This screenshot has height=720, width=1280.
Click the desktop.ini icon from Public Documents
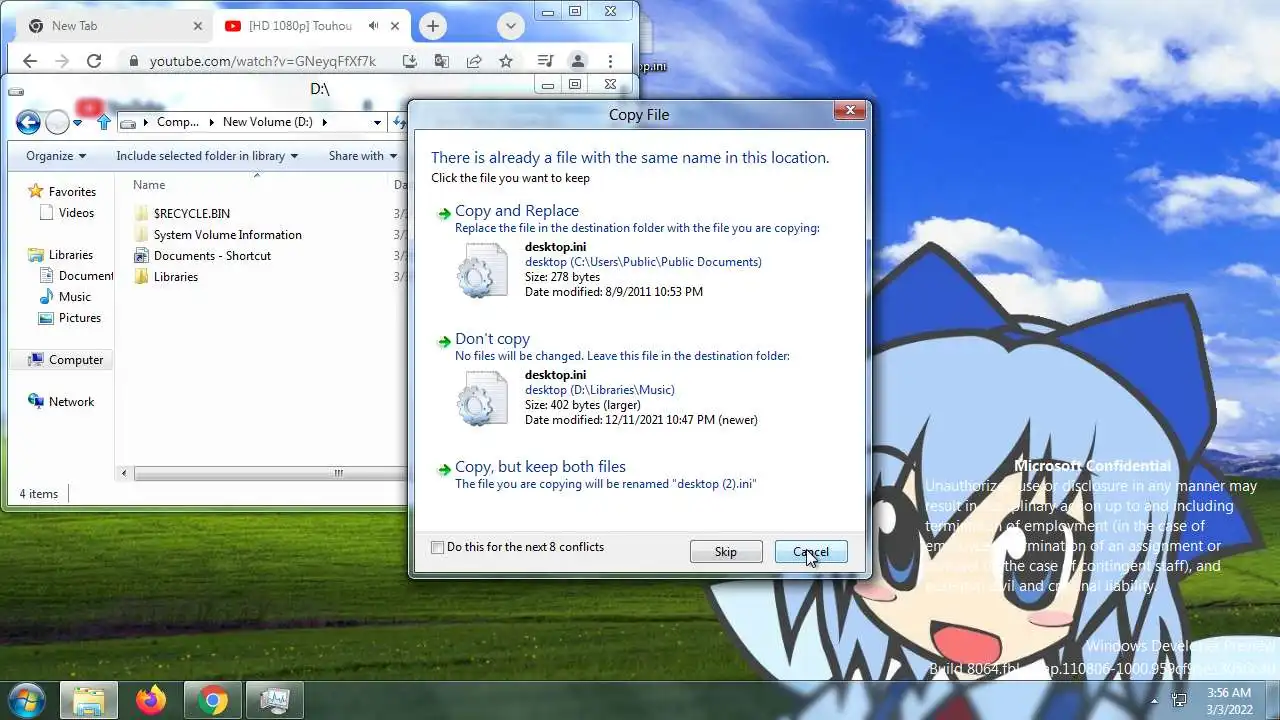(482, 270)
